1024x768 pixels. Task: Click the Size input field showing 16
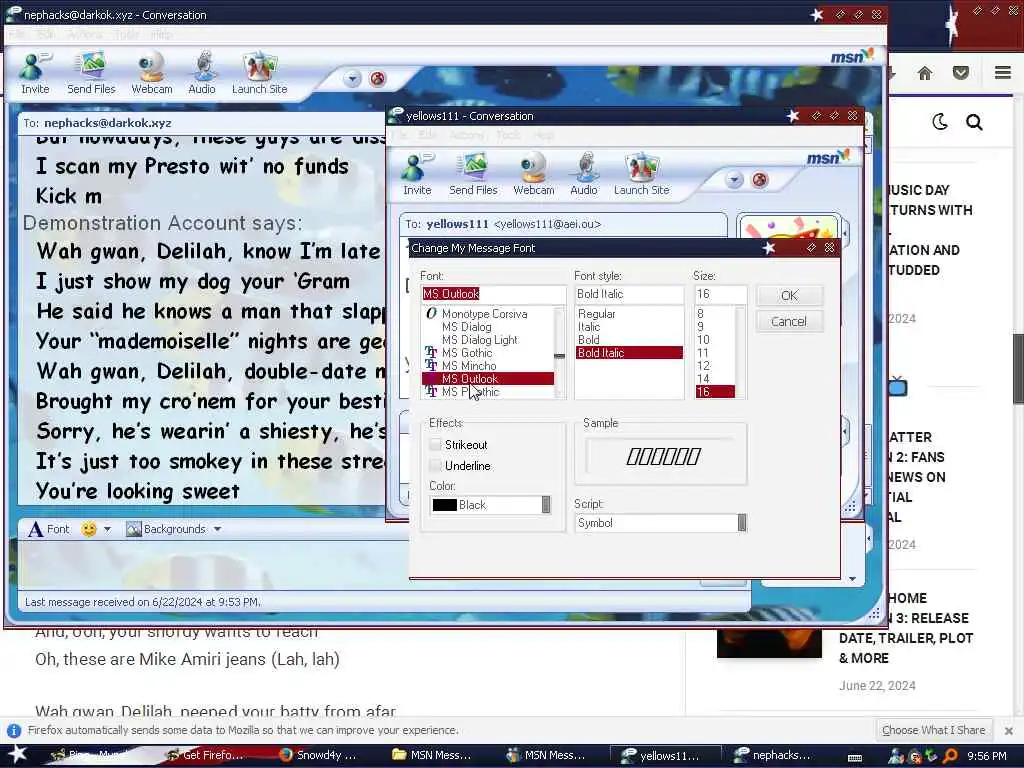point(720,294)
